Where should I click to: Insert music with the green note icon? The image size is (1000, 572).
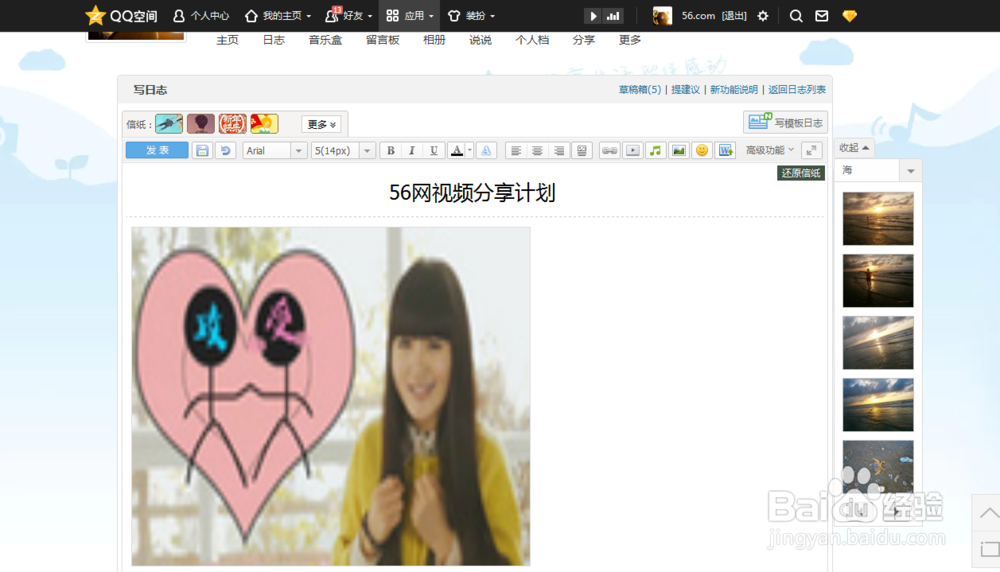tap(655, 150)
